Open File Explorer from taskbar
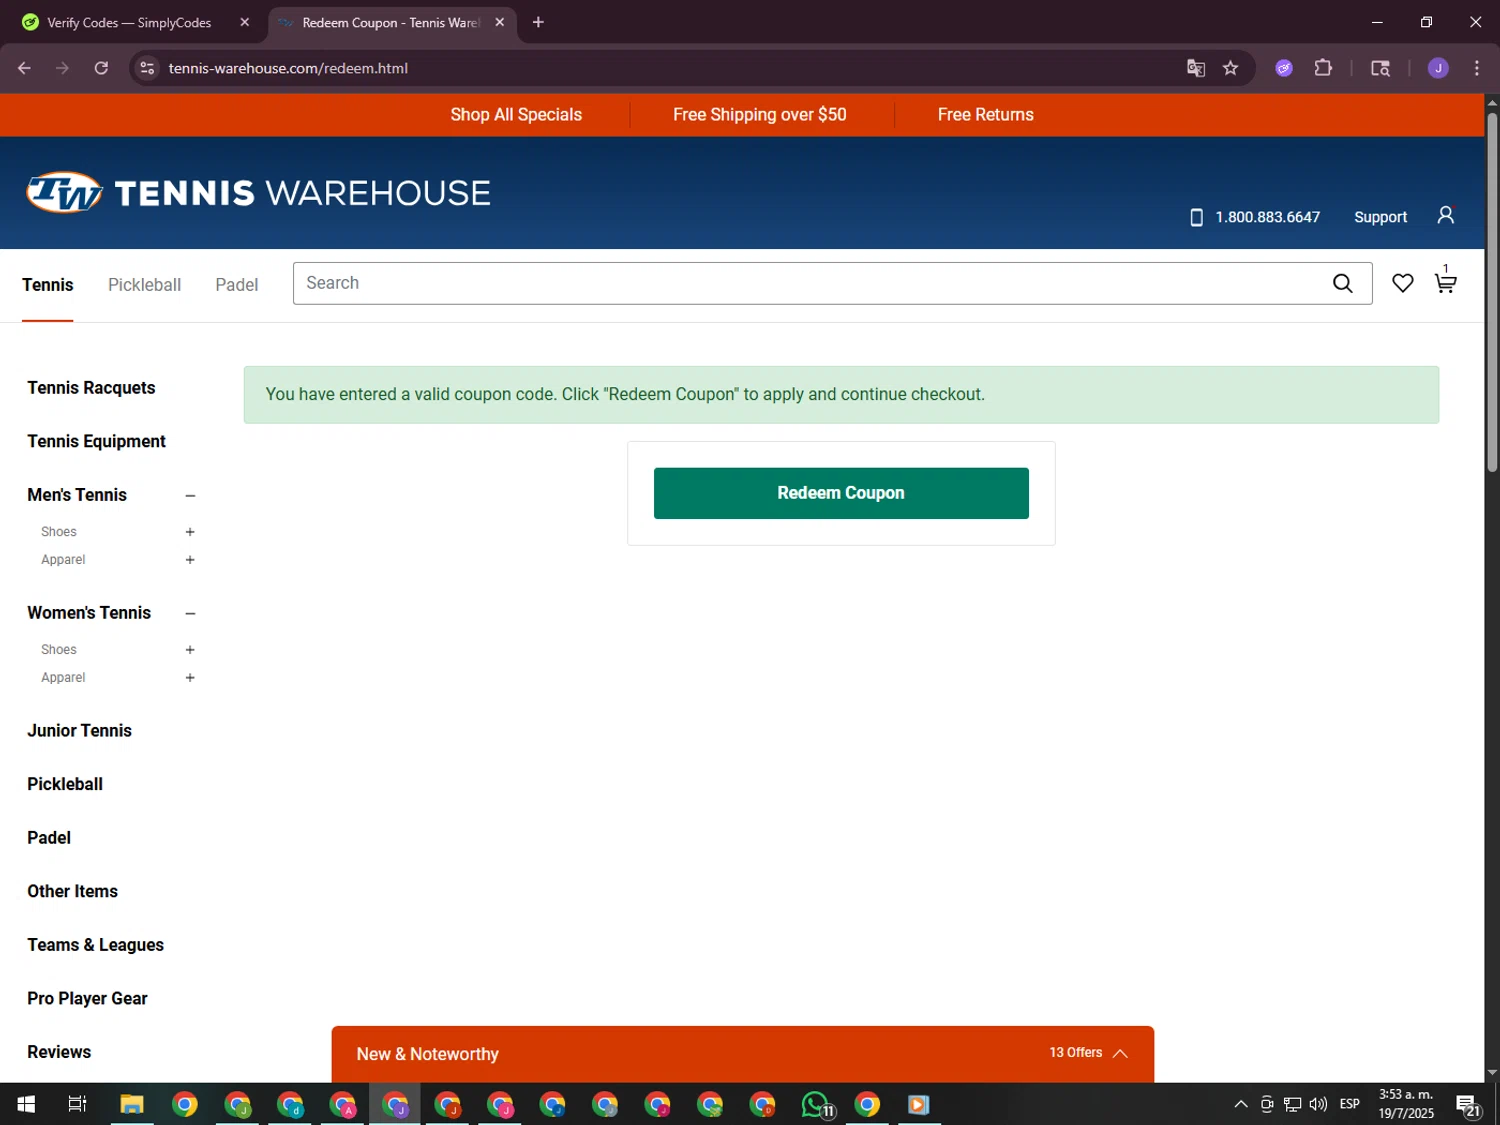The width and height of the screenshot is (1500, 1125). [x=132, y=1104]
